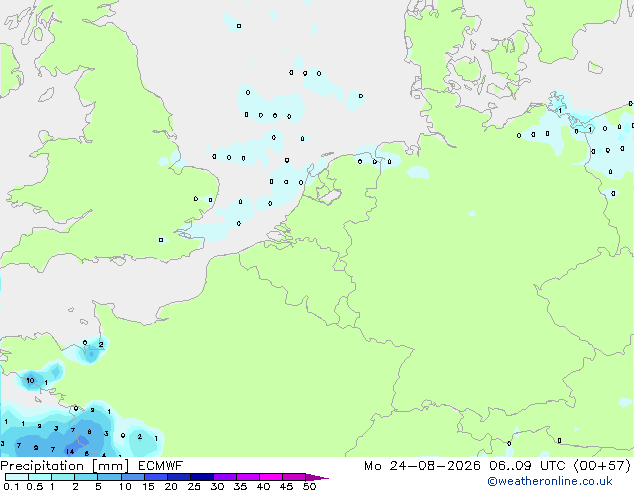Click the legend label "0.5"

(x=35, y=486)
